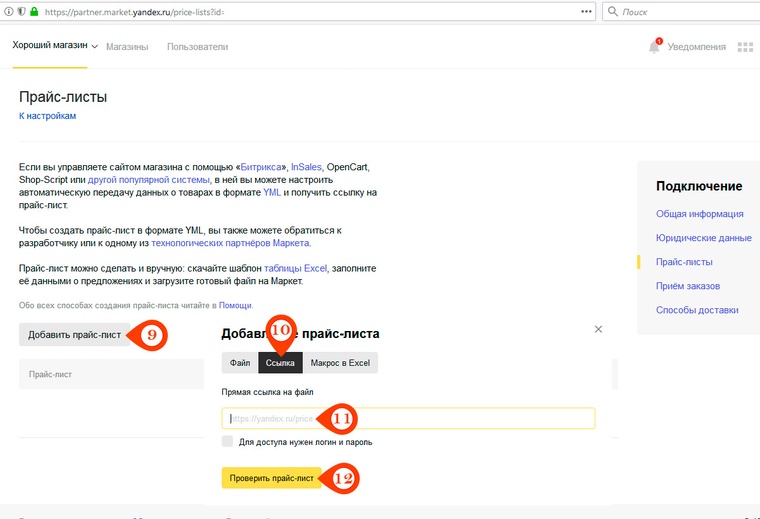This screenshot has height=519, width=760.
Task: Open the Yandex services grid icon
Action: pyautogui.click(x=745, y=47)
